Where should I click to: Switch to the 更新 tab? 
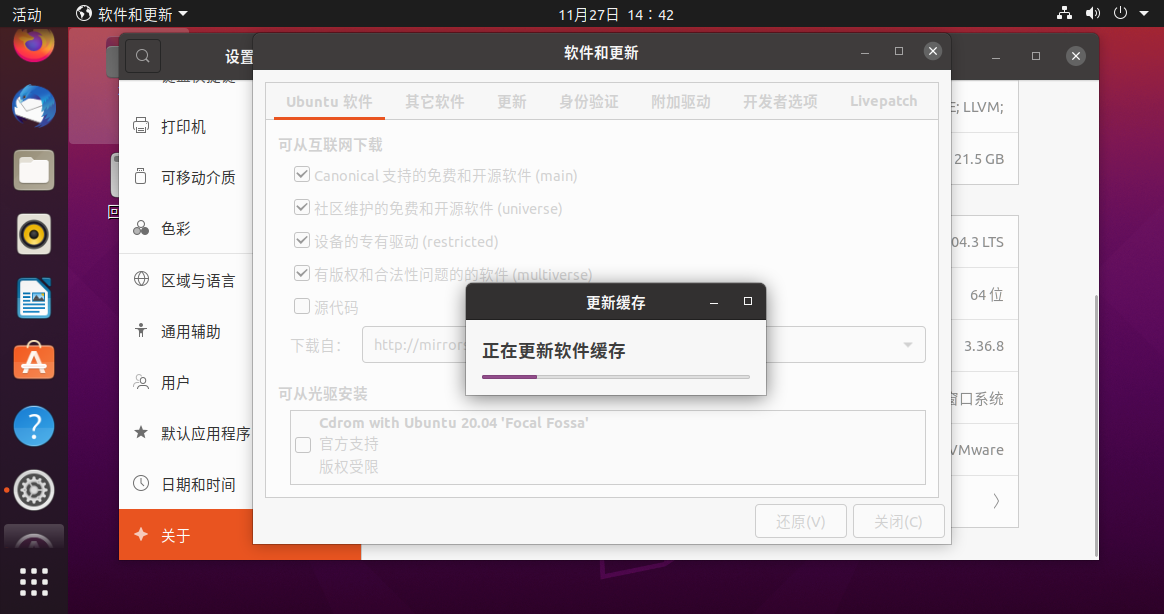point(512,102)
